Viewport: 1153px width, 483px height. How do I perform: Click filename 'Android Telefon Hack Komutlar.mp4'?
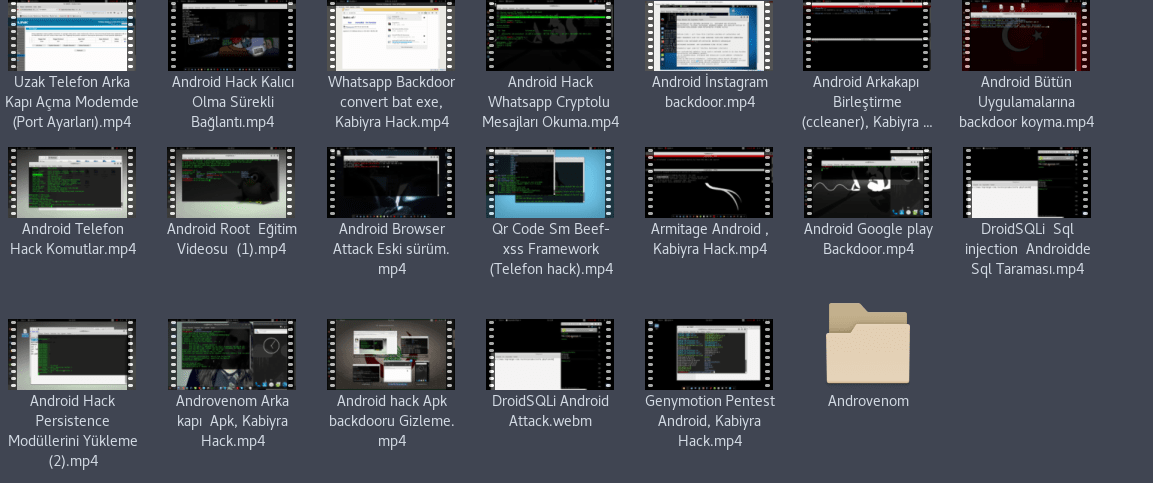[73, 239]
